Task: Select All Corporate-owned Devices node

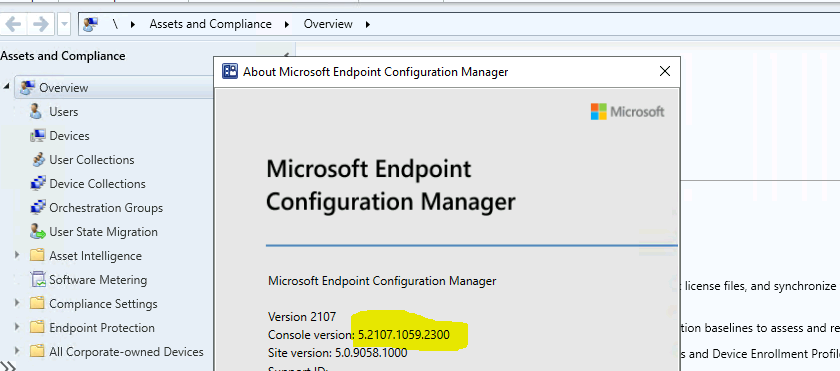Action: tap(126, 352)
